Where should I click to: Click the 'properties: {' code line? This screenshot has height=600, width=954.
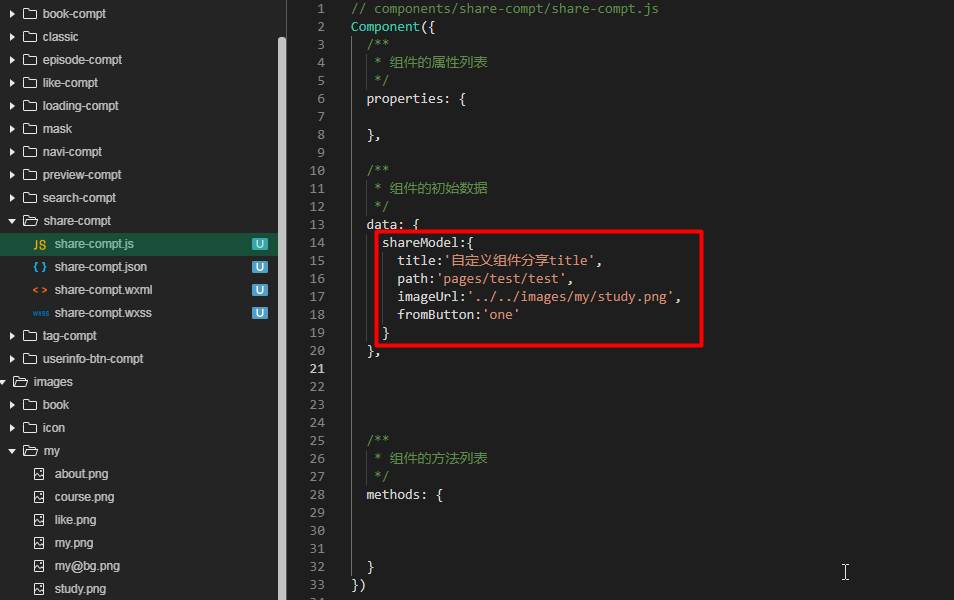(416, 99)
